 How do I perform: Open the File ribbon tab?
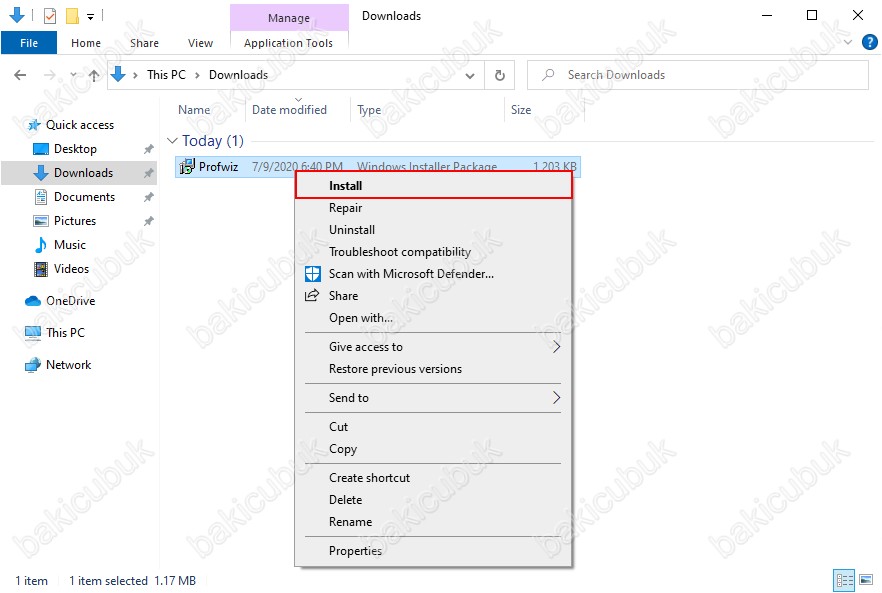pyautogui.click(x=29, y=43)
